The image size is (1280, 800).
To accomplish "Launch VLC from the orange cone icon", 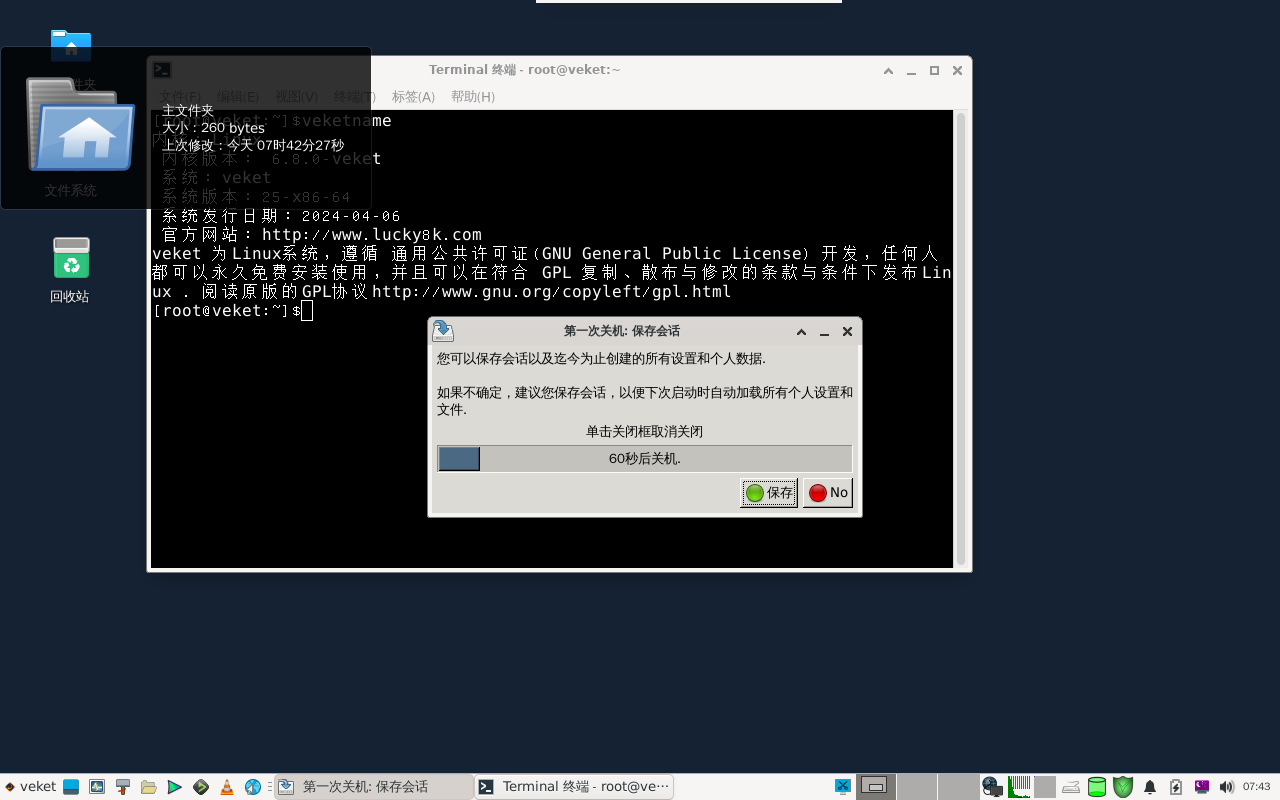I will tap(227, 787).
